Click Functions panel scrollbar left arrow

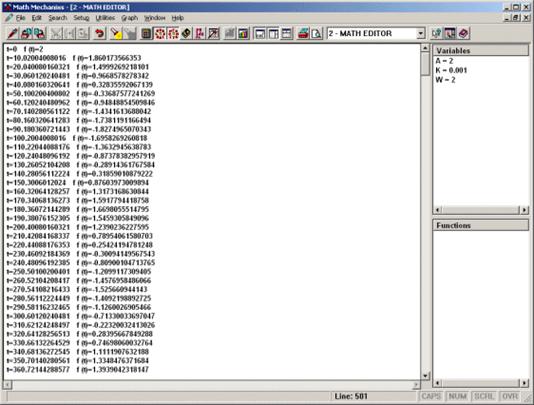438,383
